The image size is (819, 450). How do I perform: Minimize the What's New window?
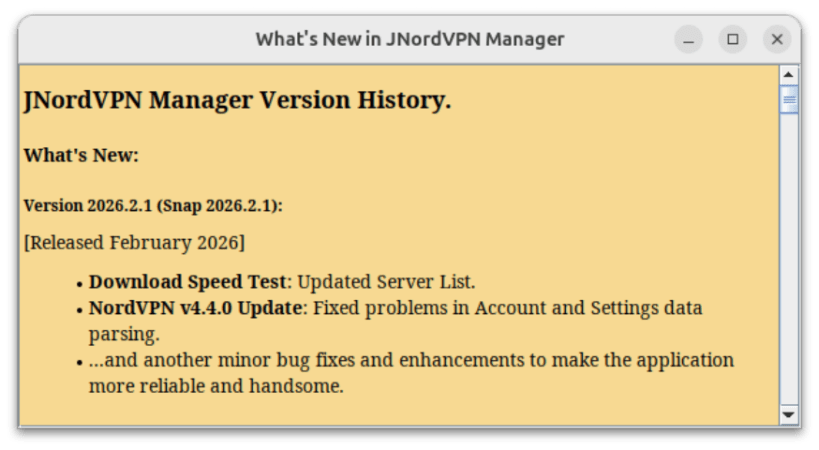pyautogui.click(x=688, y=39)
